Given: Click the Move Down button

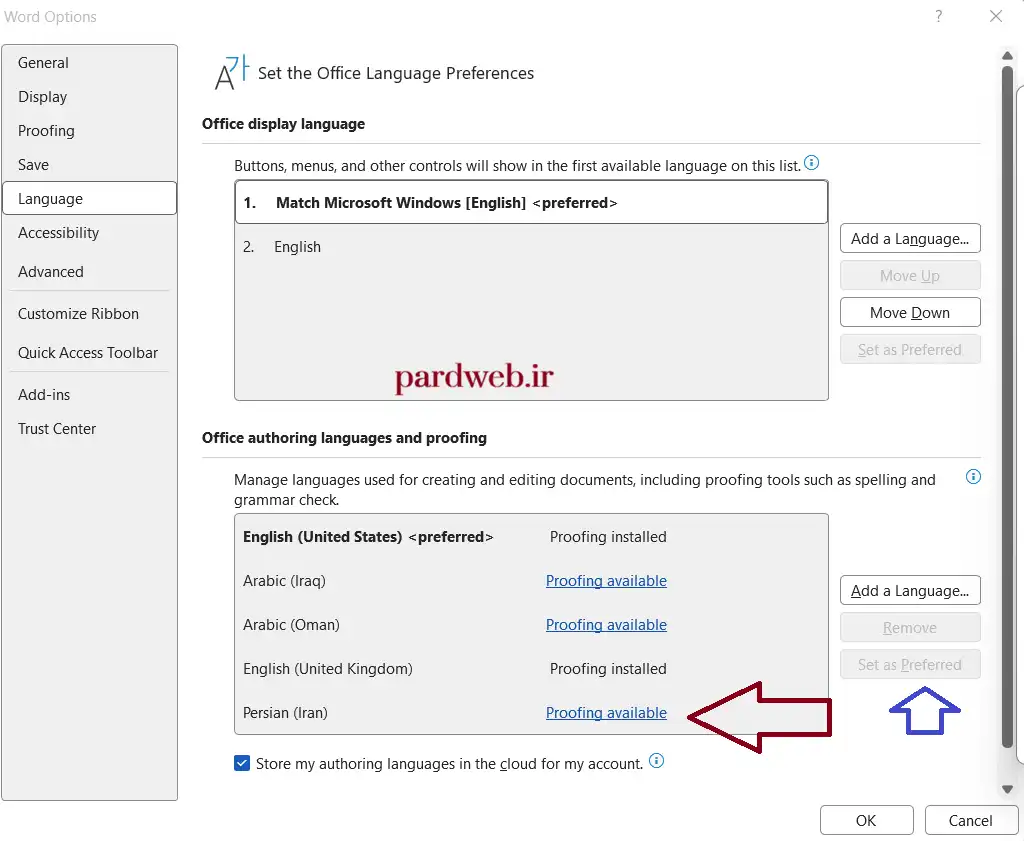Looking at the screenshot, I should tap(910, 313).
